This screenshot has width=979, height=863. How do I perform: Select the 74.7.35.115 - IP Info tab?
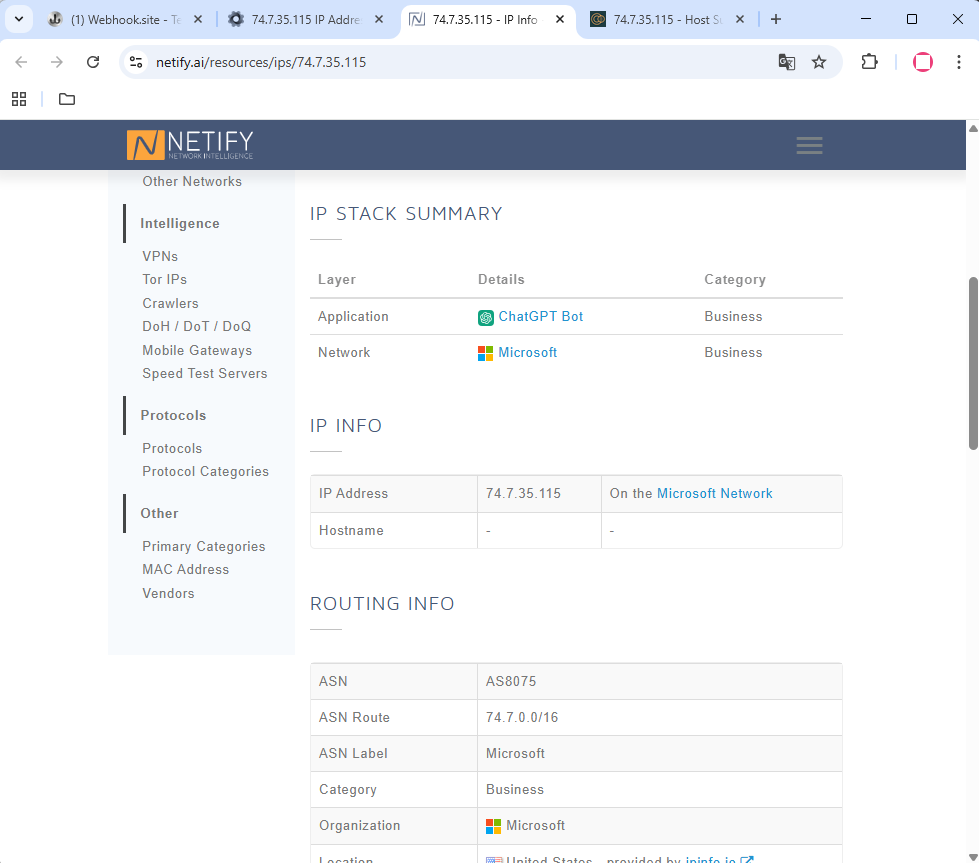(481, 19)
